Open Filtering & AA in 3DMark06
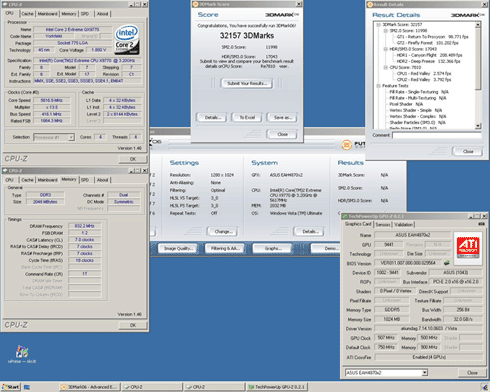 tap(225, 248)
